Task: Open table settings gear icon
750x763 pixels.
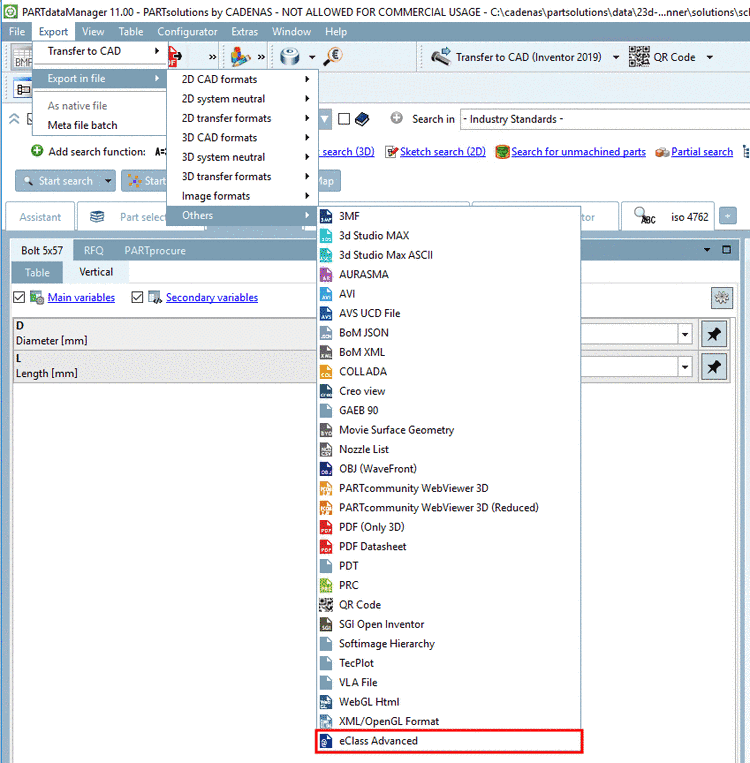Action: click(x=721, y=298)
